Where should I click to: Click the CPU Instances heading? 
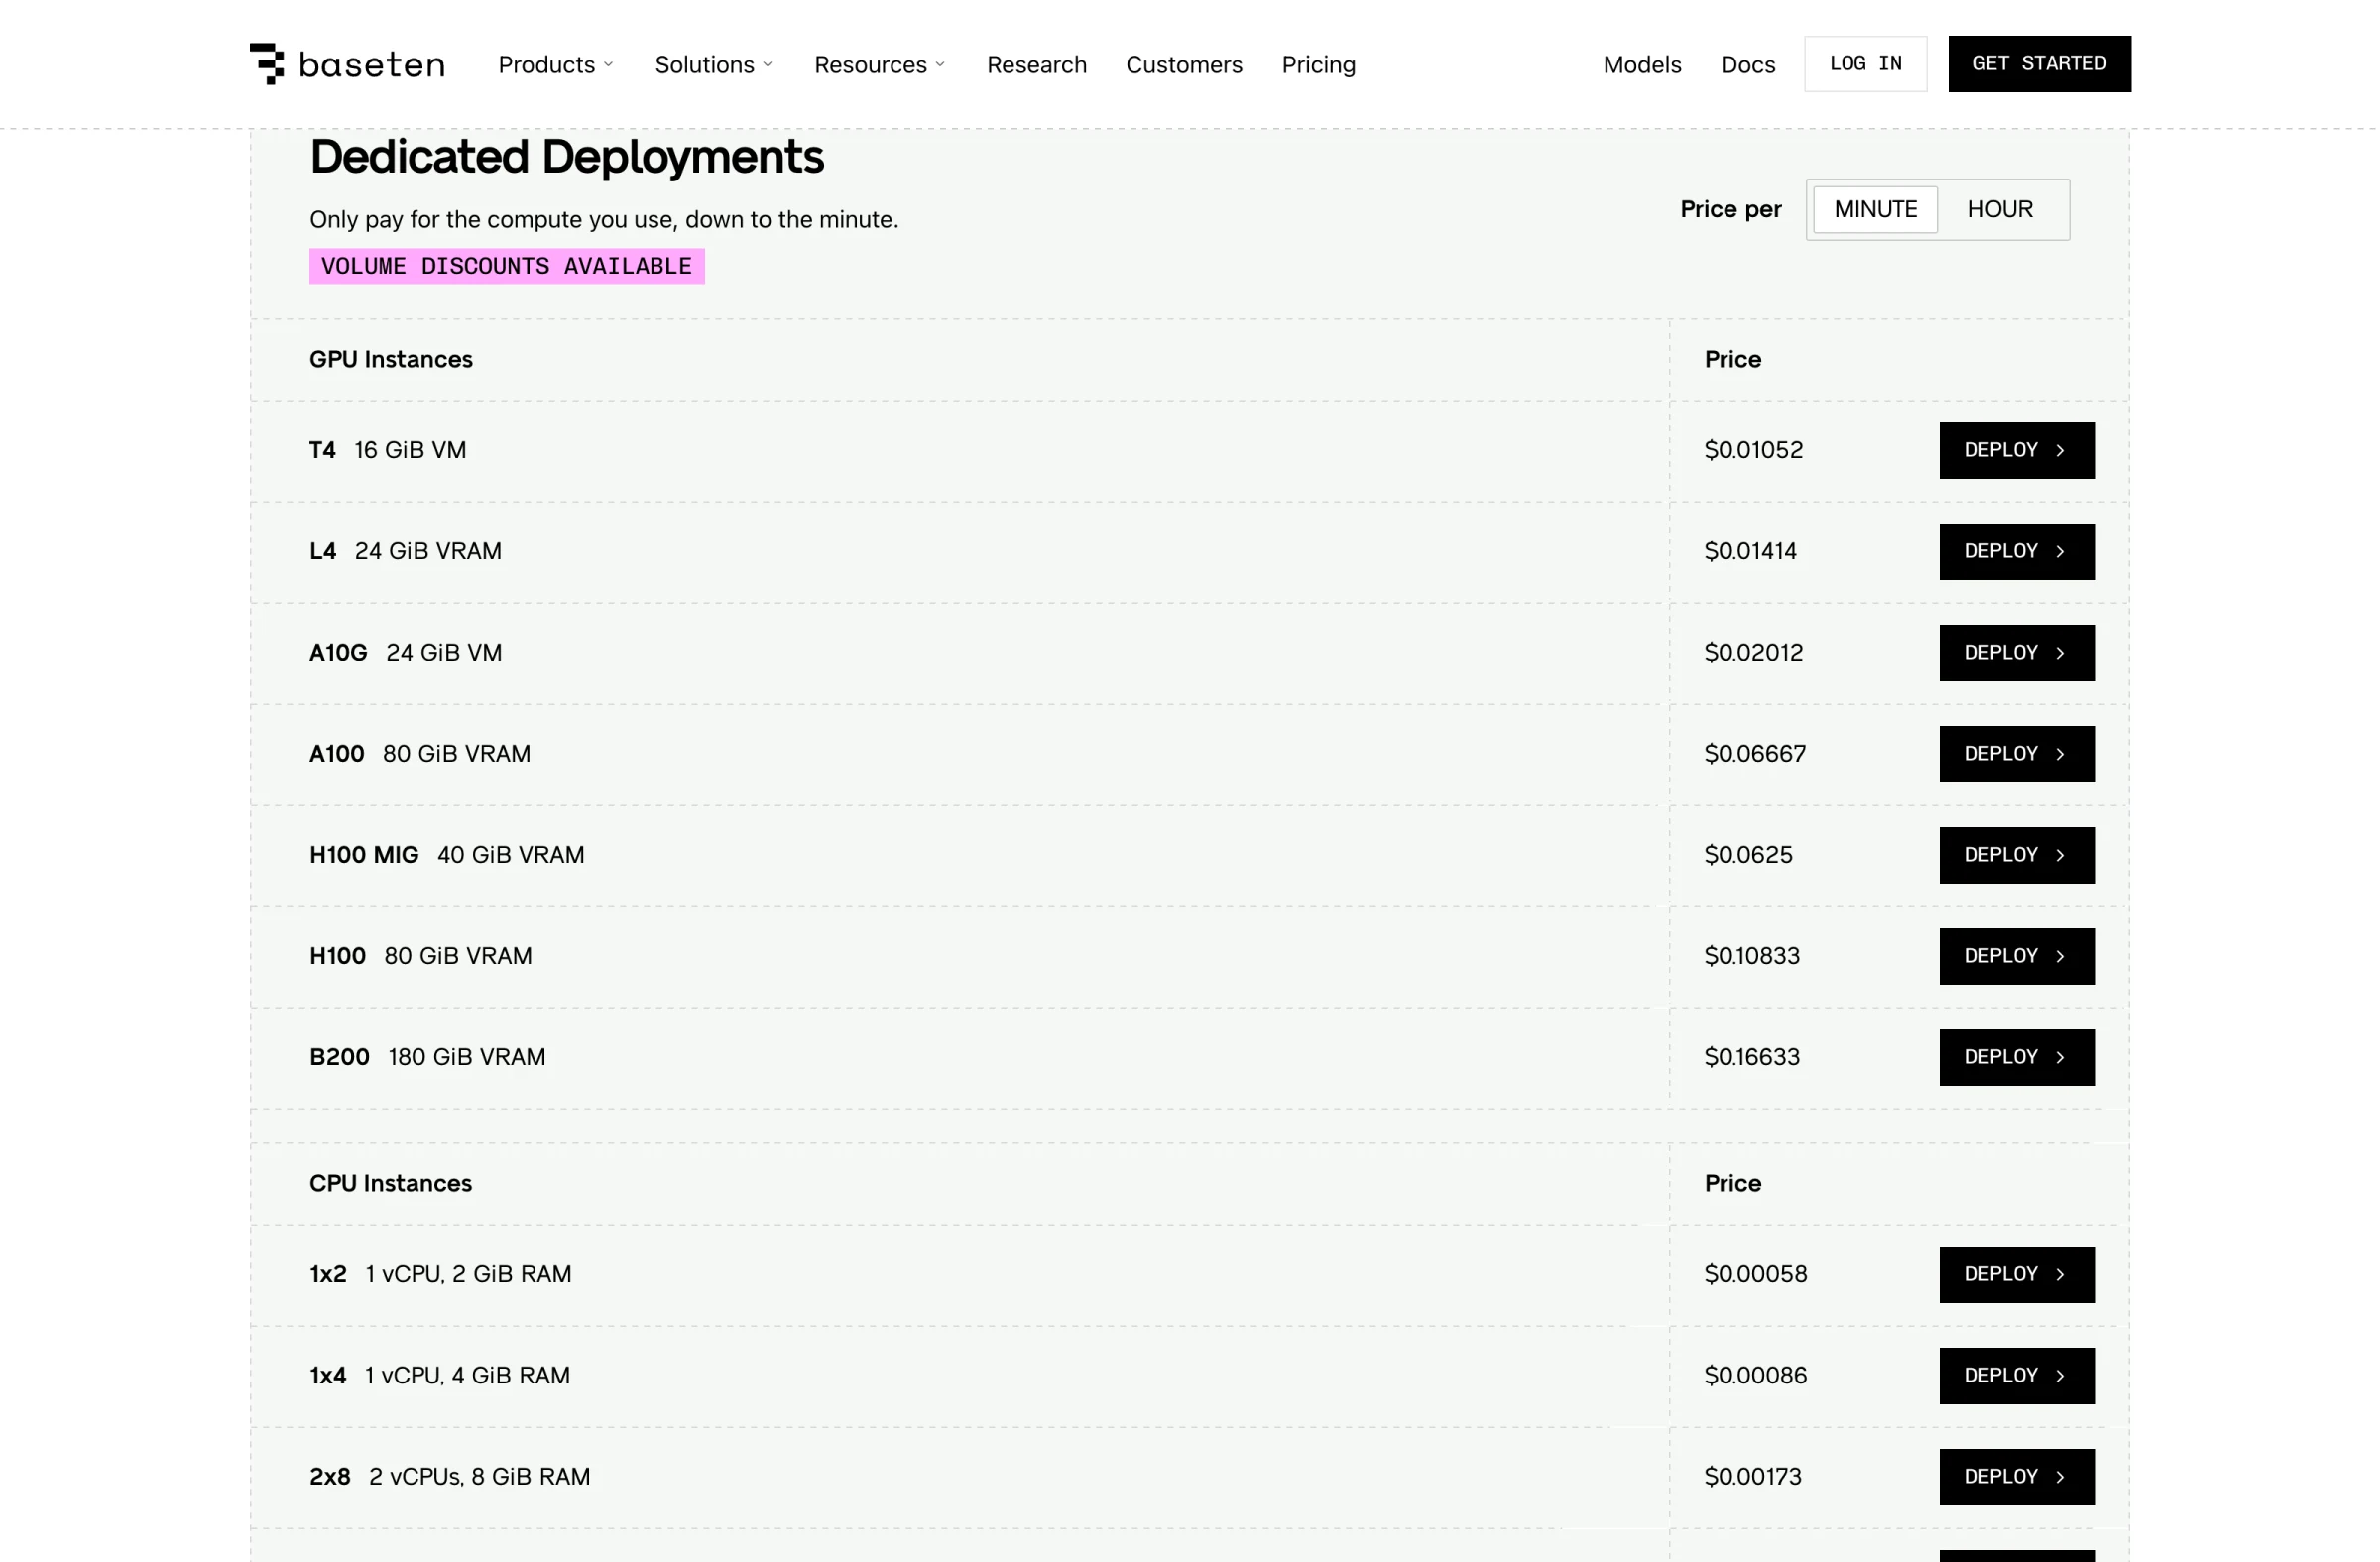point(390,1183)
